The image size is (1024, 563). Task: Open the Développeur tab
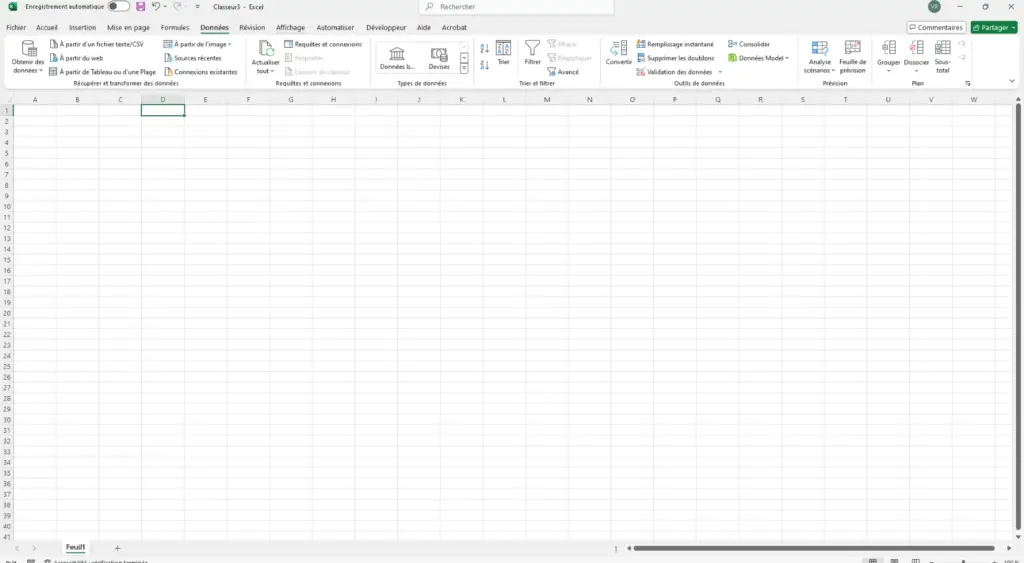coord(386,27)
